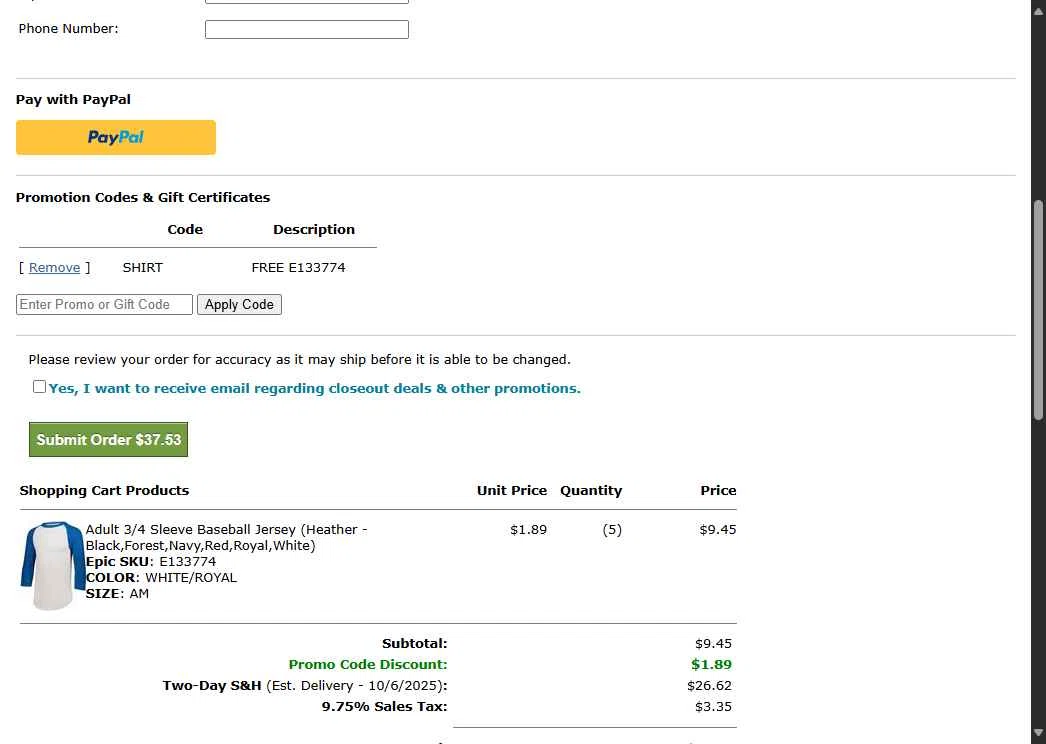Click the 'Yes, I want to receive email' label
The image size is (1046, 744).
[314, 389]
